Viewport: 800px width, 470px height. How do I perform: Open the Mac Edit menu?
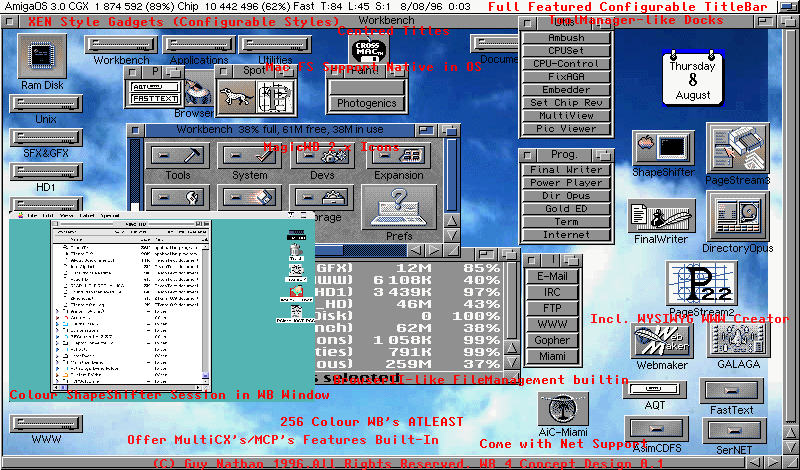(x=48, y=216)
